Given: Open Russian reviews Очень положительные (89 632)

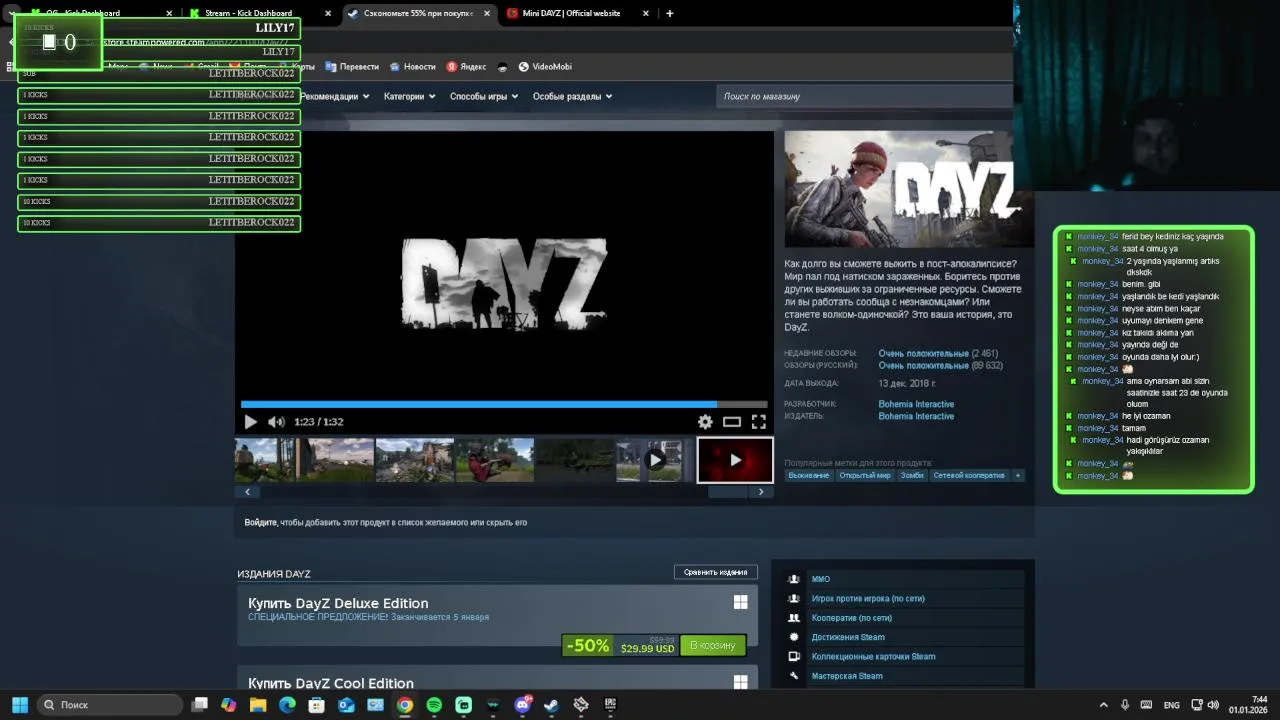Looking at the screenshot, I should pyautogui.click(x=940, y=366).
